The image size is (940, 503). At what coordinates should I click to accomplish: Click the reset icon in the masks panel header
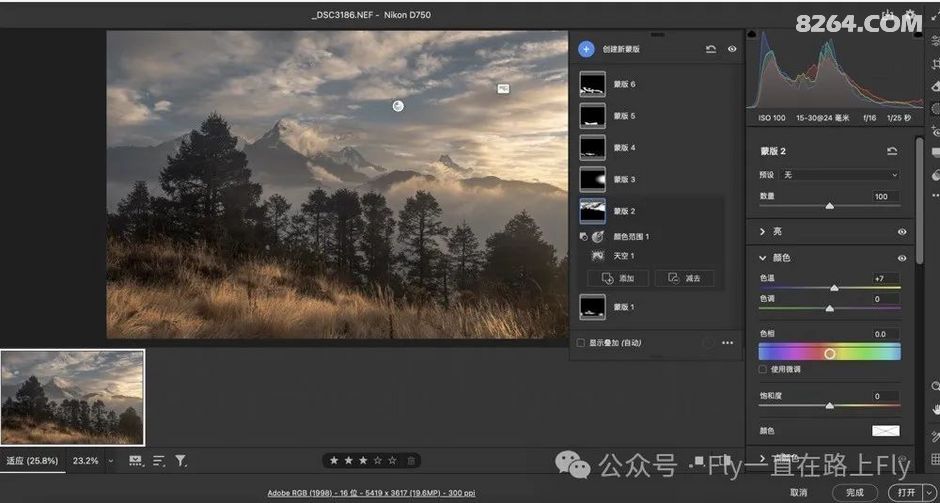tap(710, 49)
